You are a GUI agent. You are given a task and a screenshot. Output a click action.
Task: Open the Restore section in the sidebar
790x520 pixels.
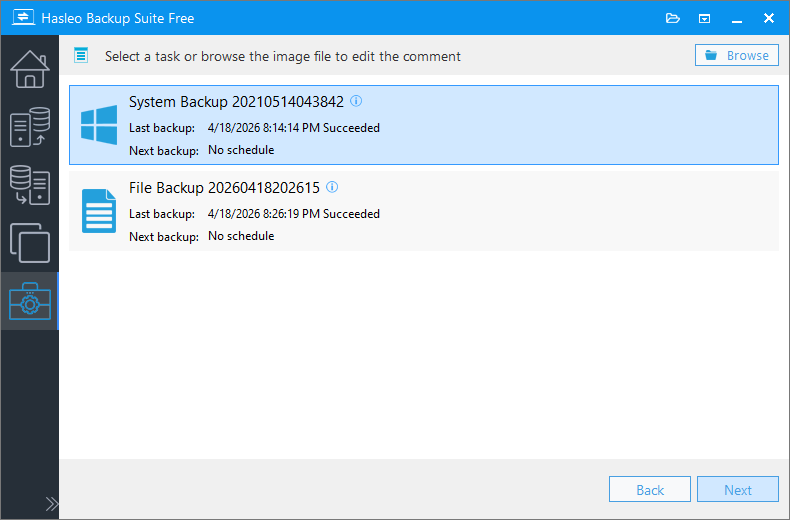tap(30, 185)
